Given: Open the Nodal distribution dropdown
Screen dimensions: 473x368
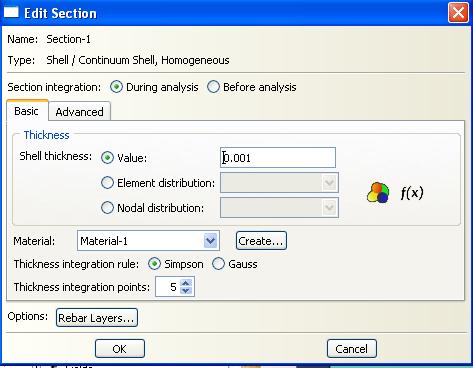Looking at the screenshot, I should (279, 208).
